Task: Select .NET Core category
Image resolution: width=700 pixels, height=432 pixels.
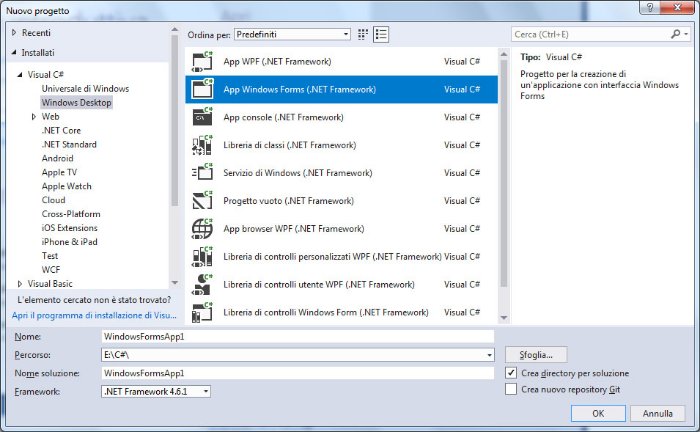Action: point(61,130)
